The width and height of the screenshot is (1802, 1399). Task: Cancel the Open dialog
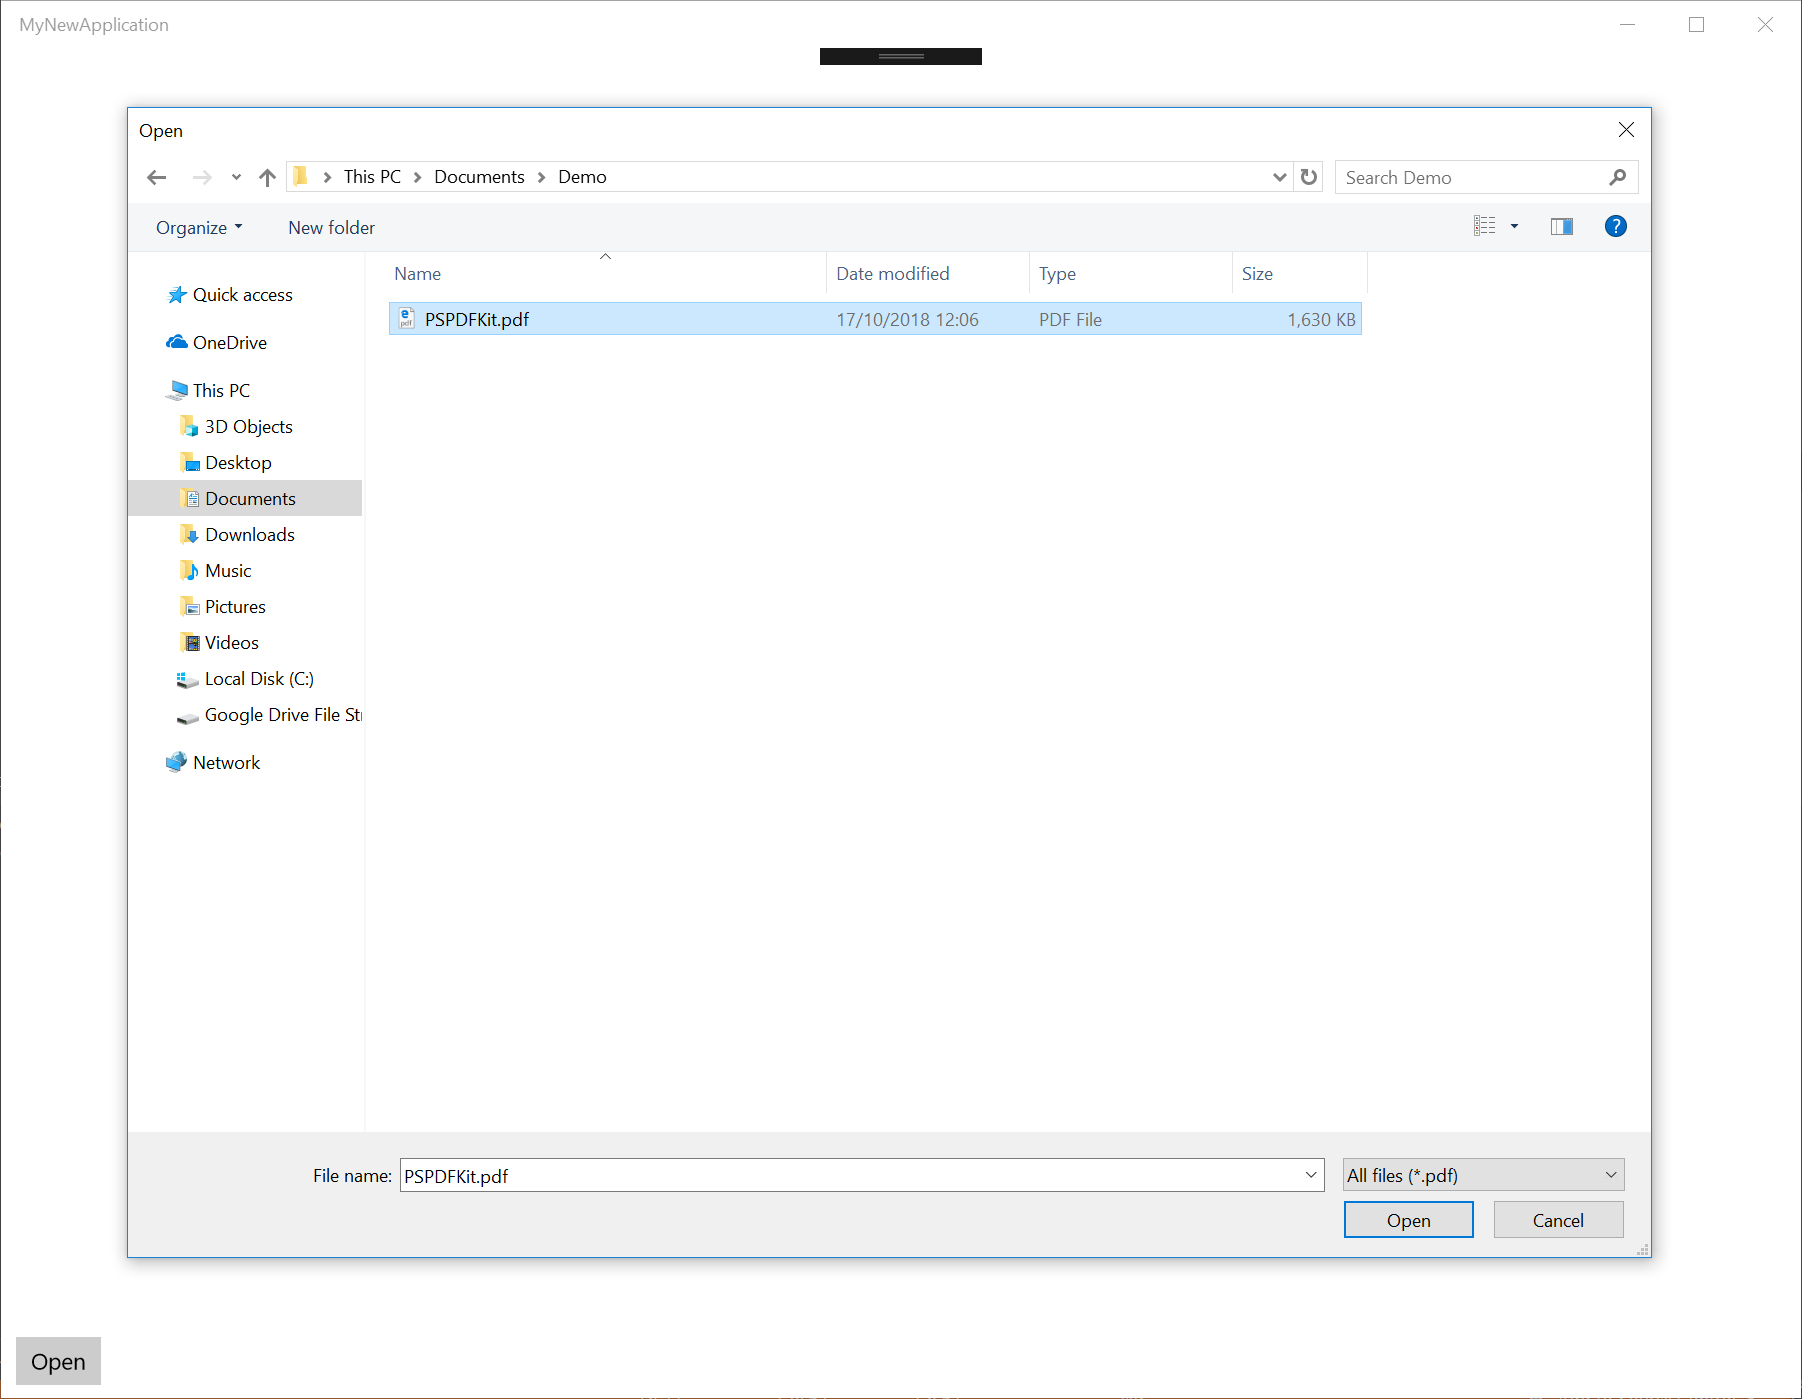tap(1557, 1220)
